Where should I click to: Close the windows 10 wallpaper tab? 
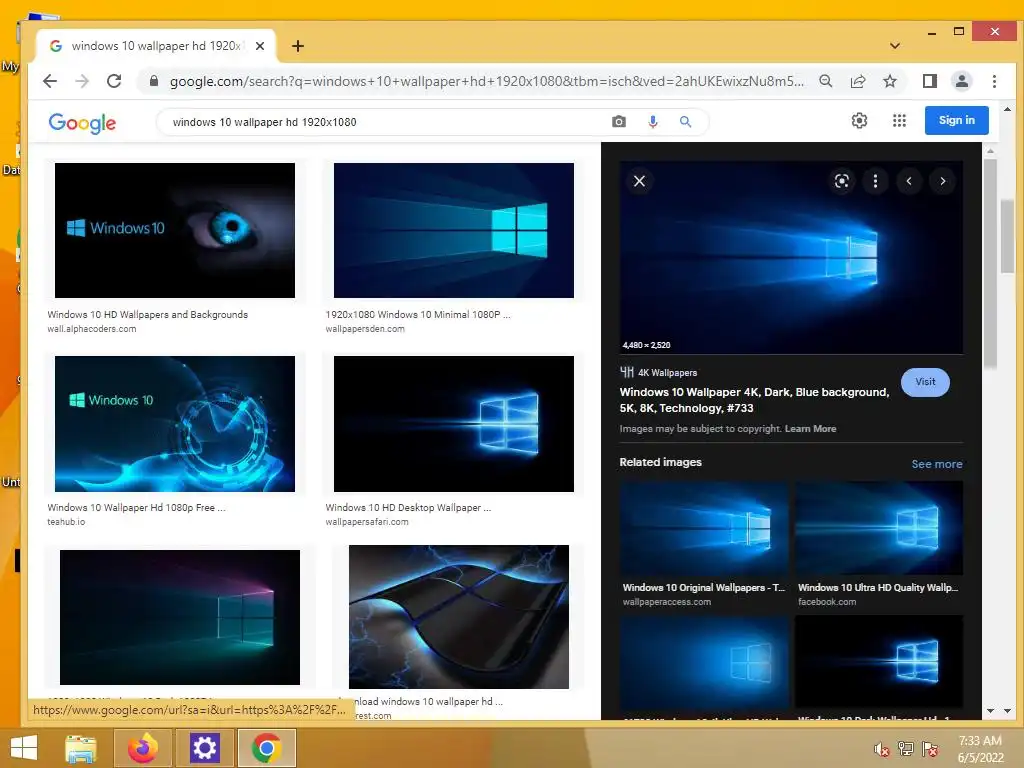(260, 46)
